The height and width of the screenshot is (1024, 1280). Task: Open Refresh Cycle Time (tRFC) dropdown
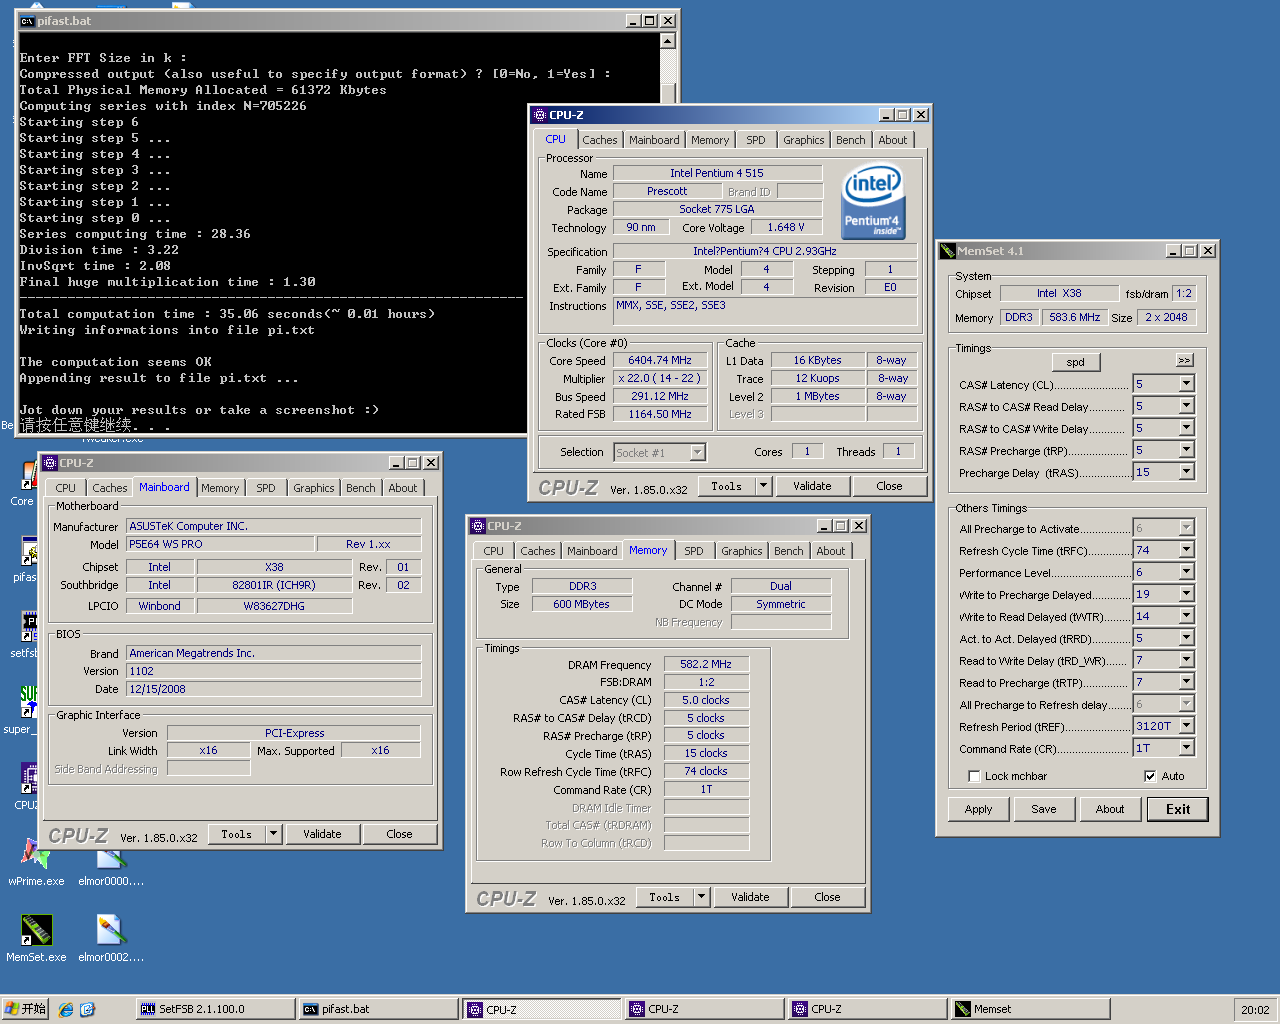[1186, 550]
